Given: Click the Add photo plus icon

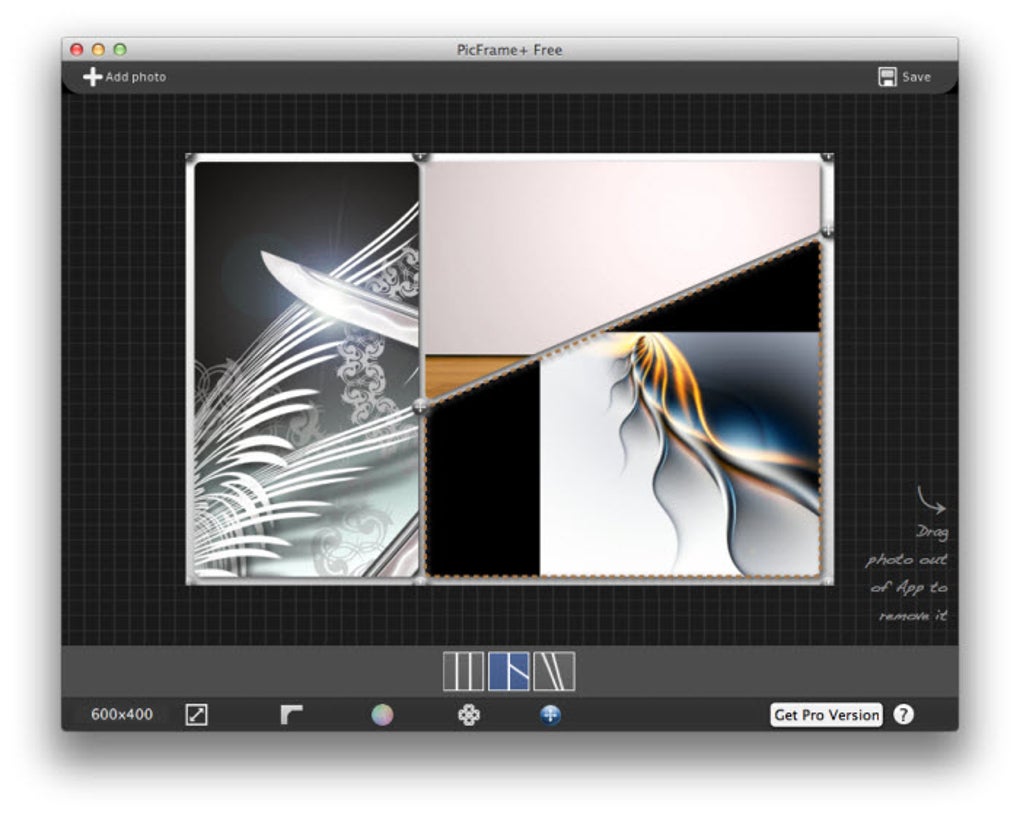Looking at the screenshot, I should (x=92, y=77).
